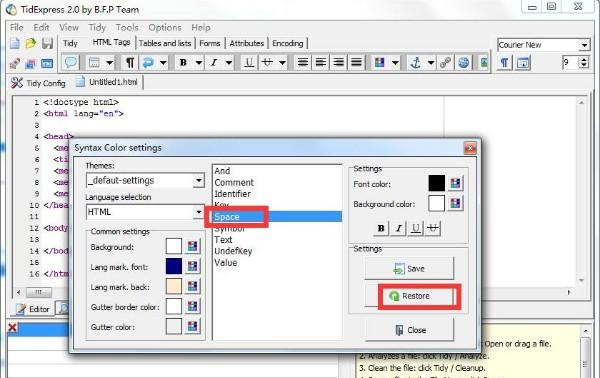600x378 pixels.
Task: Insert an anchor with the anchor icon
Action: click(416, 62)
